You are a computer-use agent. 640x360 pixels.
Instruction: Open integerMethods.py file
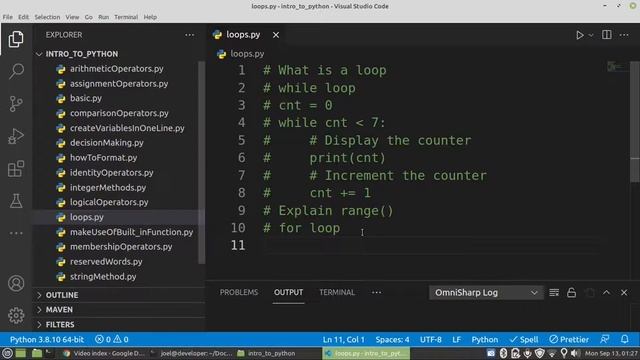[x=108, y=188]
